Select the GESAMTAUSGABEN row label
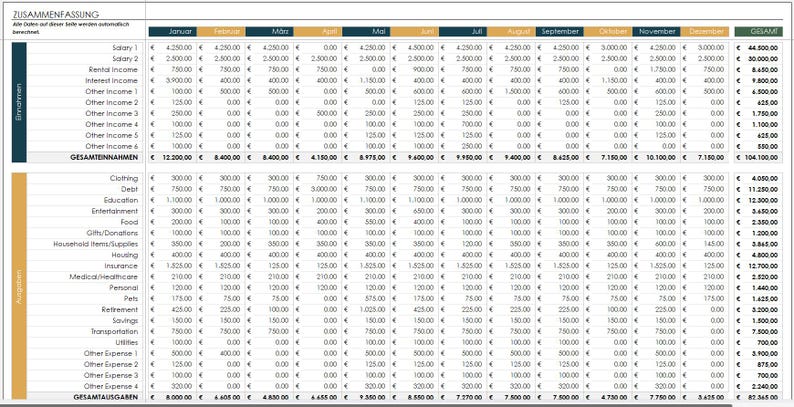The image size is (794, 407). (106, 397)
